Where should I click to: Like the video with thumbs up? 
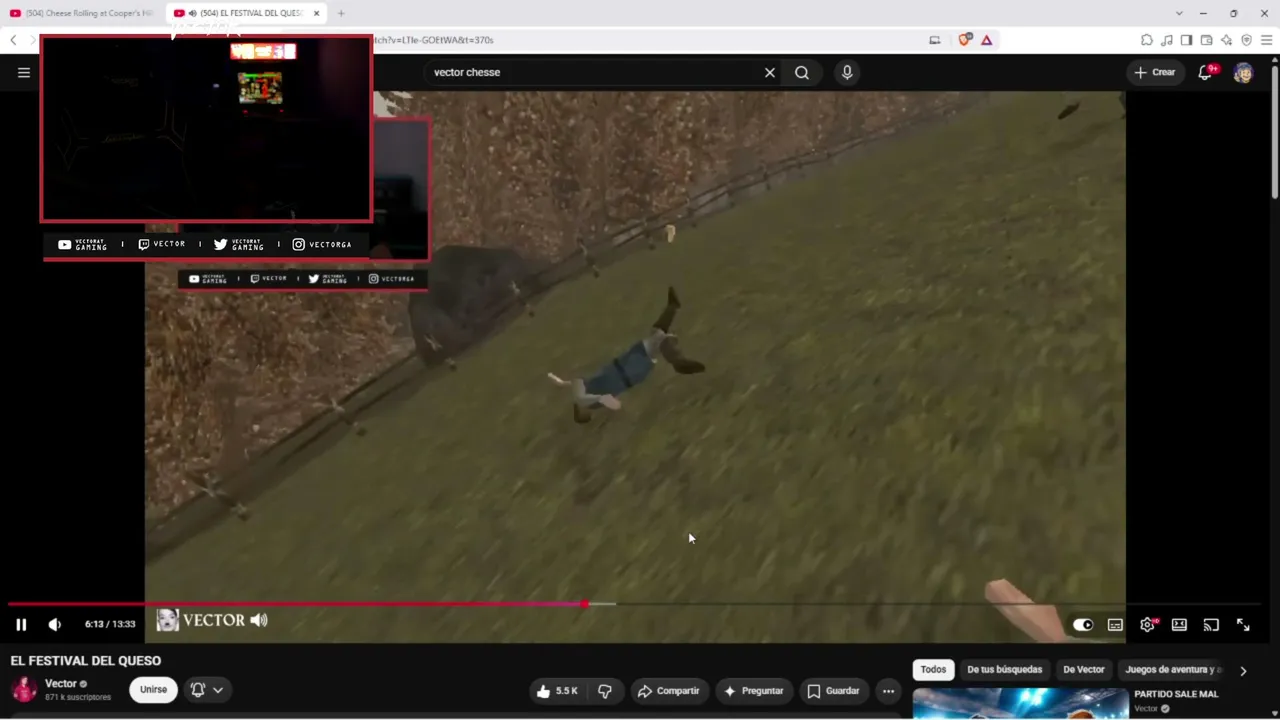pos(556,691)
